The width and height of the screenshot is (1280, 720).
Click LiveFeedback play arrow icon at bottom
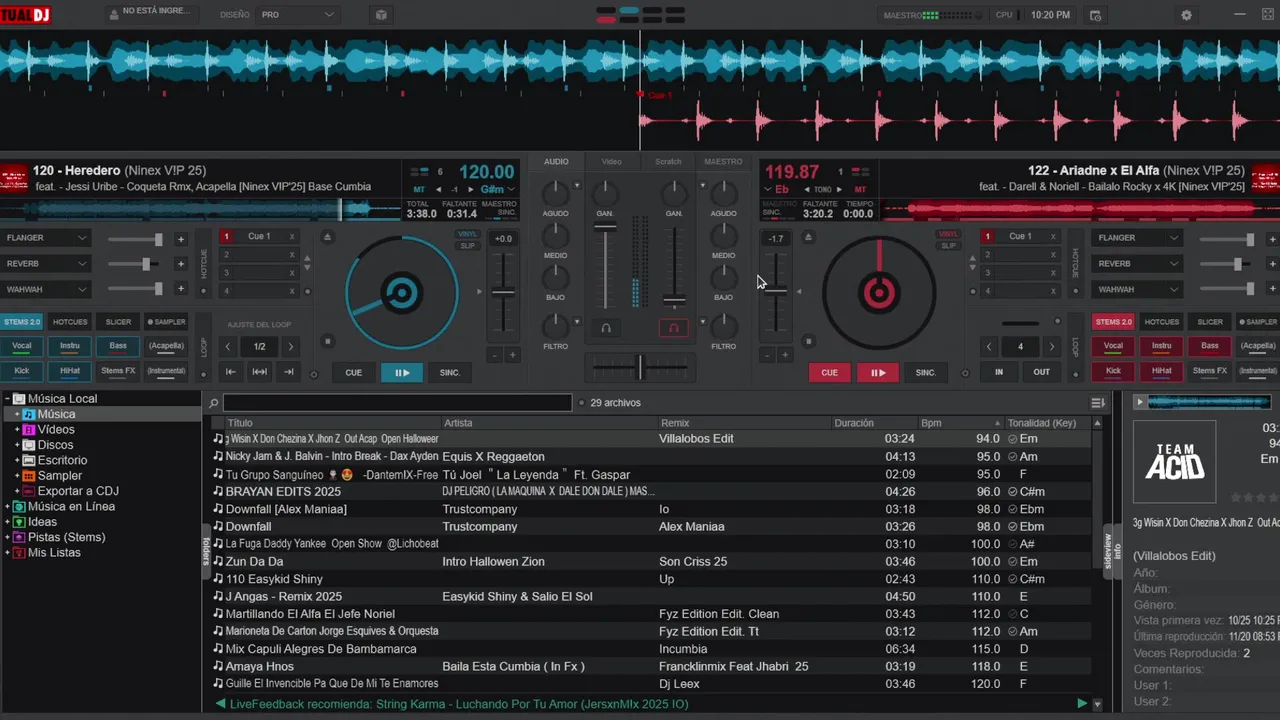(x=1081, y=704)
